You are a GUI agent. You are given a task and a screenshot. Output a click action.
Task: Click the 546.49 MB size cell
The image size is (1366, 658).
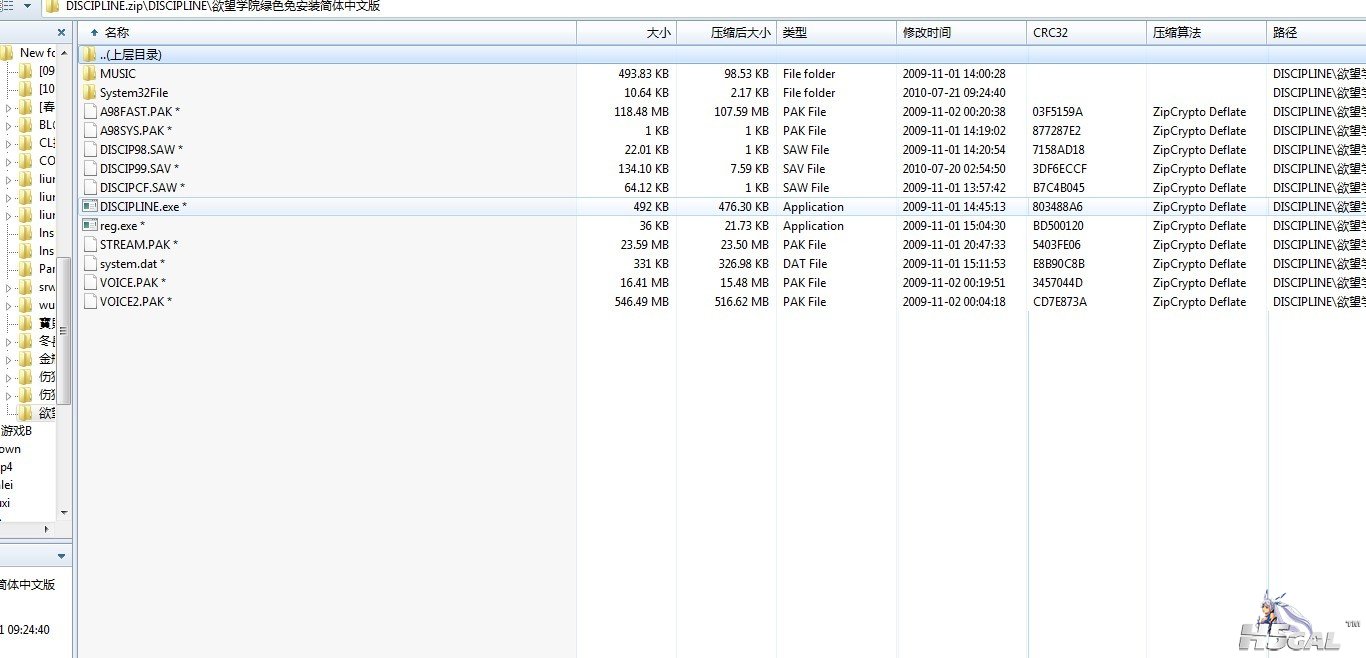click(641, 301)
